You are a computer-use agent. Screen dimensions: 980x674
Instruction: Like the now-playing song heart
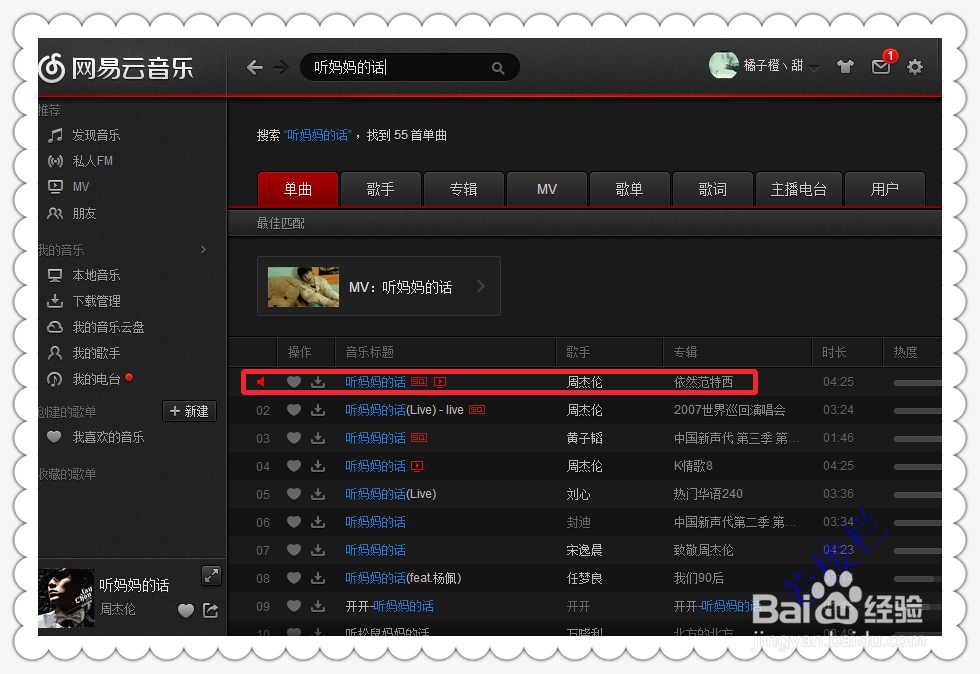(x=186, y=610)
